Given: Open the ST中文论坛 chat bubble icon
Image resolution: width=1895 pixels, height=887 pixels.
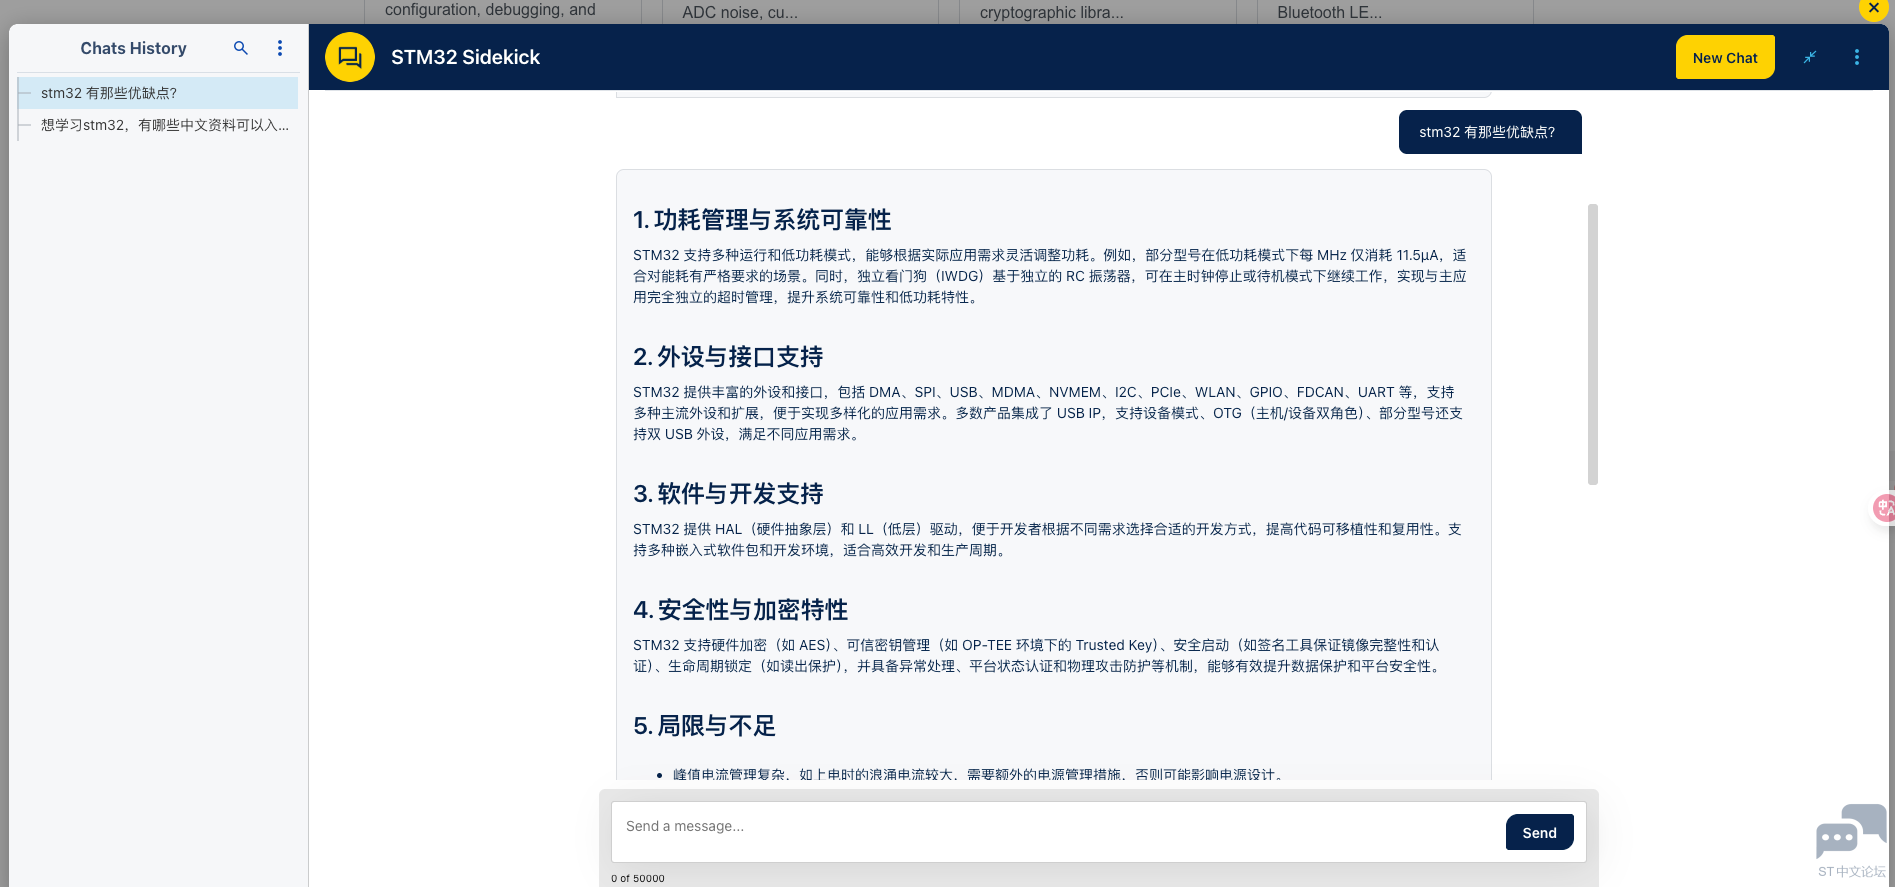Looking at the screenshot, I should (x=1851, y=832).
